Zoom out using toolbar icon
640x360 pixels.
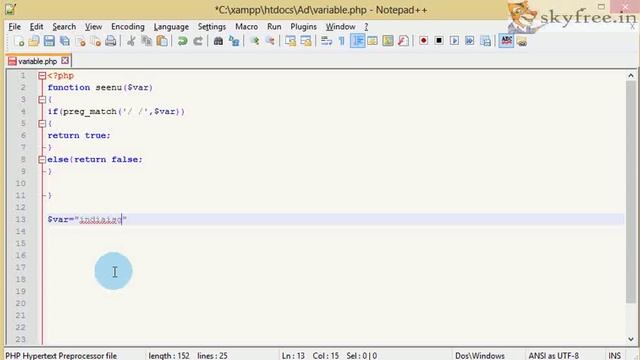[x=270, y=41]
